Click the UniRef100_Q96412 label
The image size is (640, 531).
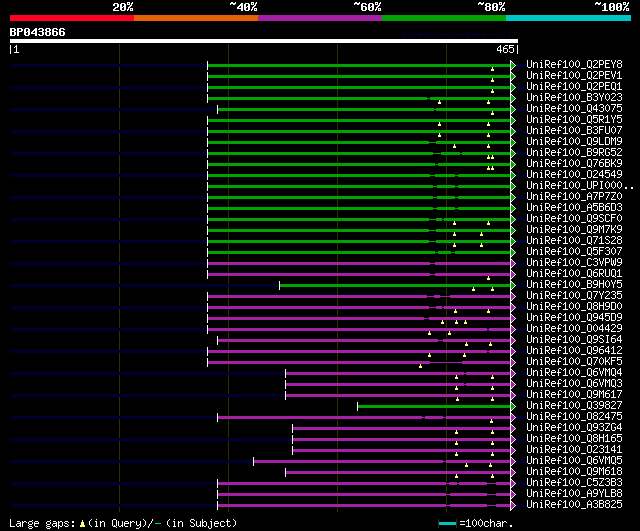(574, 351)
